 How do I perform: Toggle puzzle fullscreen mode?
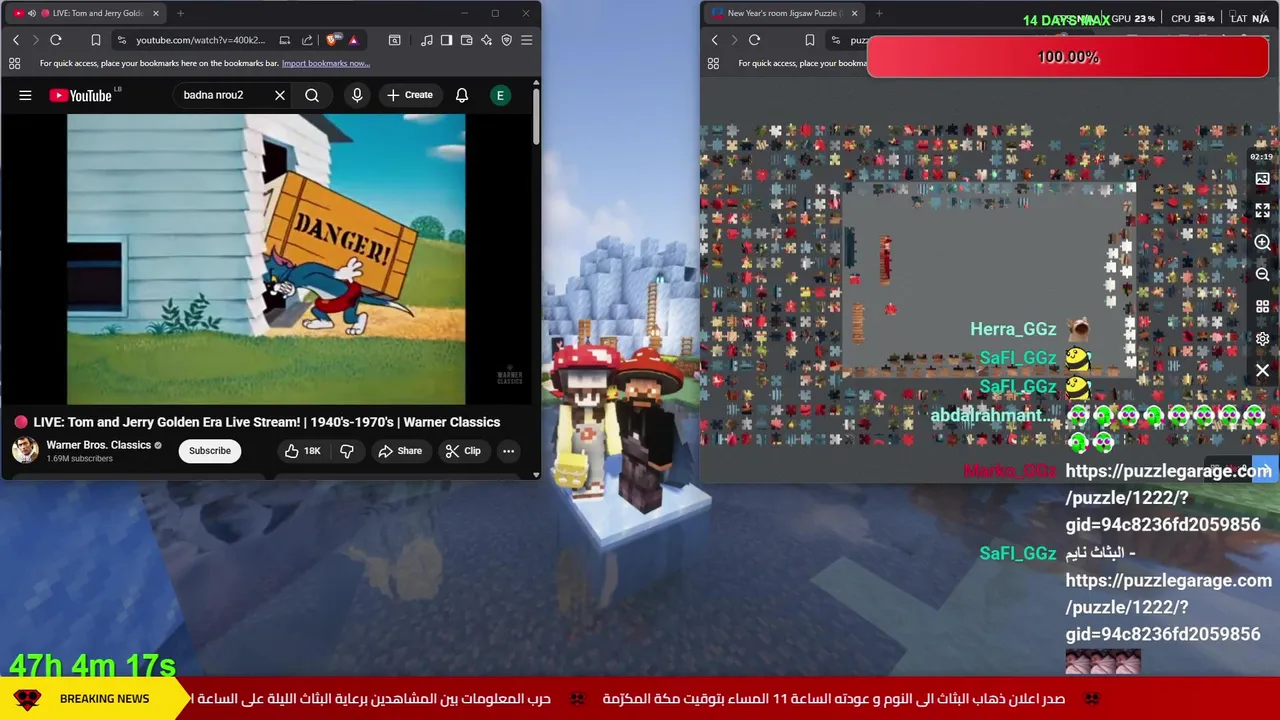pyautogui.click(x=1262, y=211)
